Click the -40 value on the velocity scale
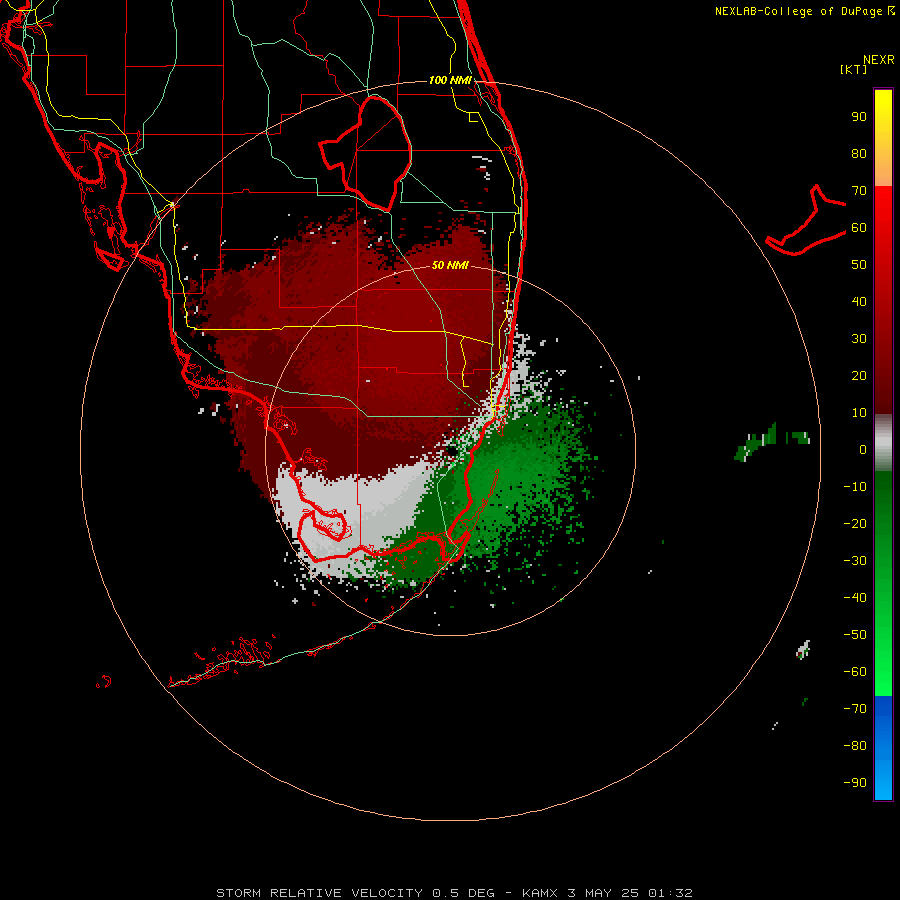Image resolution: width=900 pixels, height=900 pixels. pyautogui.click(x=855, y=598)
